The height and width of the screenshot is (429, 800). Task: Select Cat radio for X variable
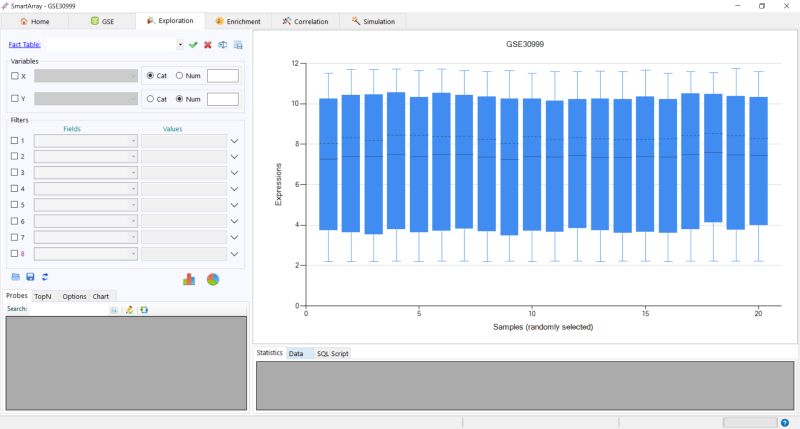click(x=150, y=75)
